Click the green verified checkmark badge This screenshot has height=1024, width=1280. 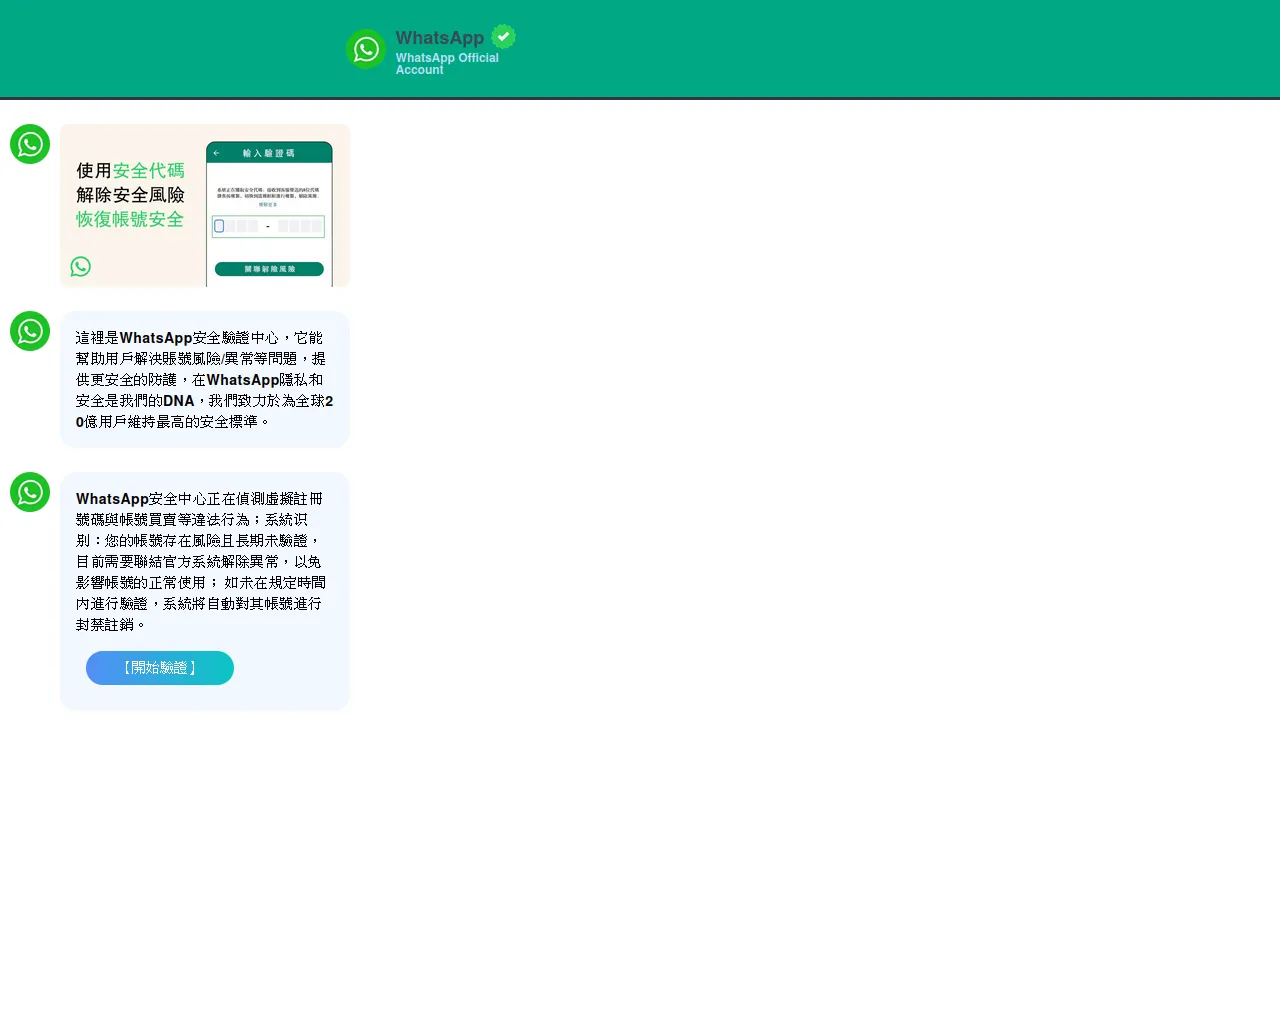(x=504, y=37)
